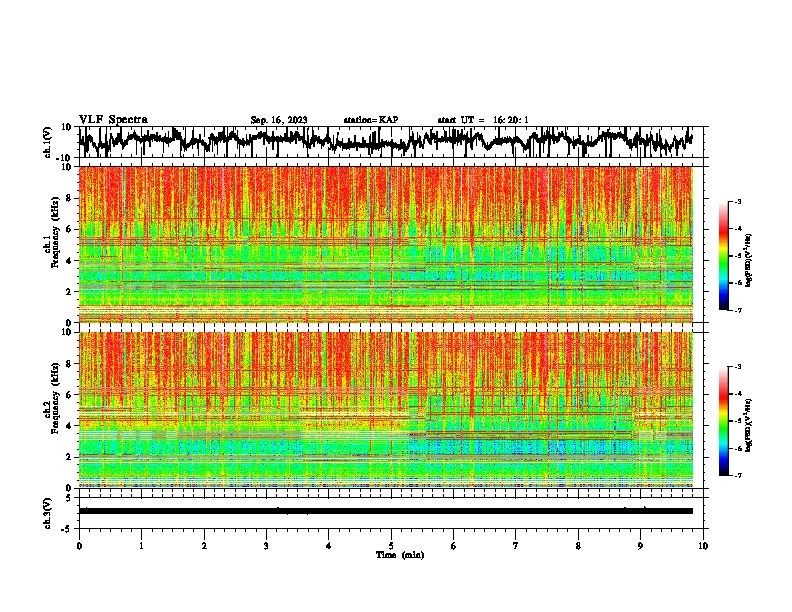Click the 10 tick label on Time axis
The image size is (792, 612).
pyautogui.click(x=703, y=546)
